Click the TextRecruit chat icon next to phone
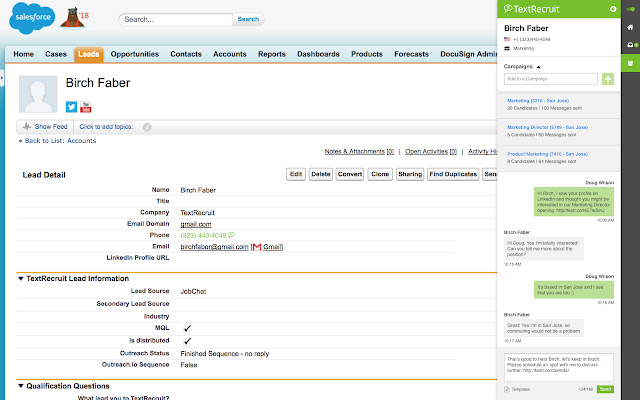The height and width of the screenshot is (400, 640). (x=231, y=235)
